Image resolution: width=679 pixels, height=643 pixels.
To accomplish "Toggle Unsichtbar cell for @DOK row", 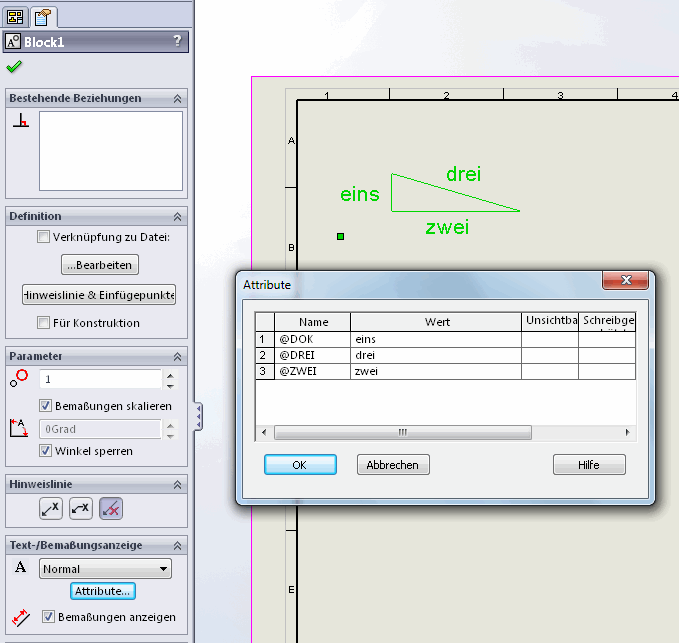I will click(x=550, y=339).
